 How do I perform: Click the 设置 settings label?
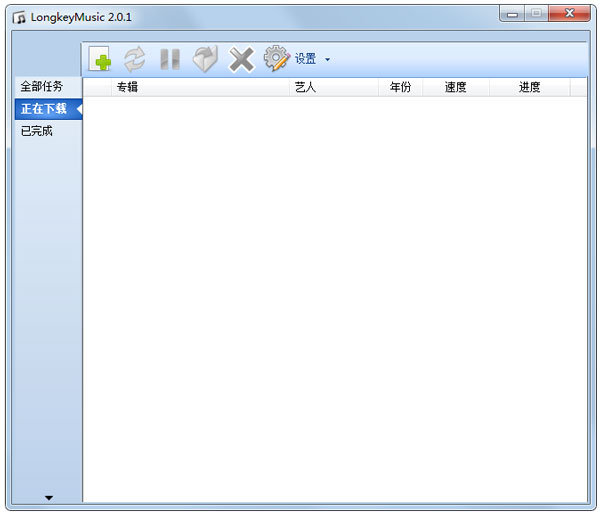click(x=305, y=59)
